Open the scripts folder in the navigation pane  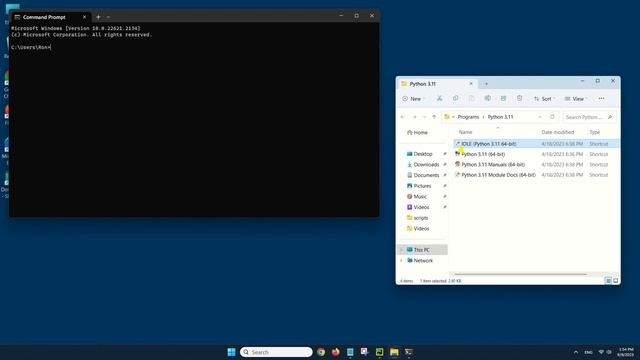tap(417, 218)
